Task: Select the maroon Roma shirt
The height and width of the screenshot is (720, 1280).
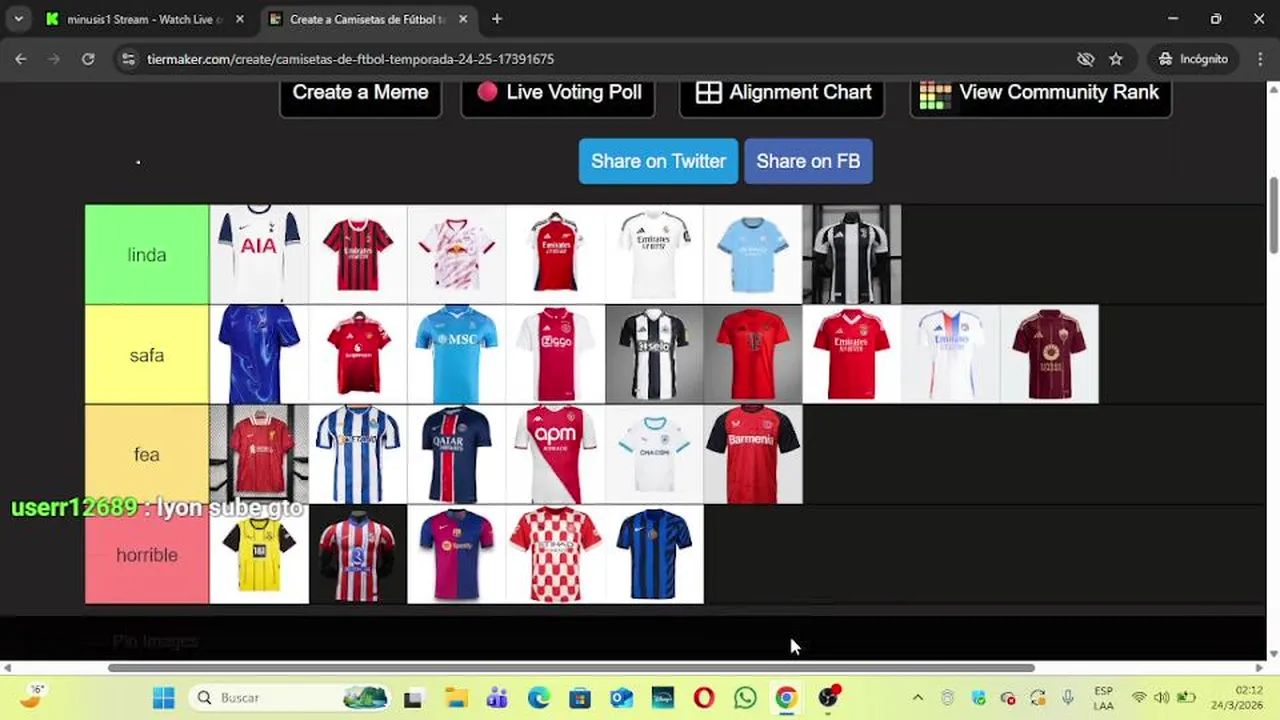Action: [1049, 354]
